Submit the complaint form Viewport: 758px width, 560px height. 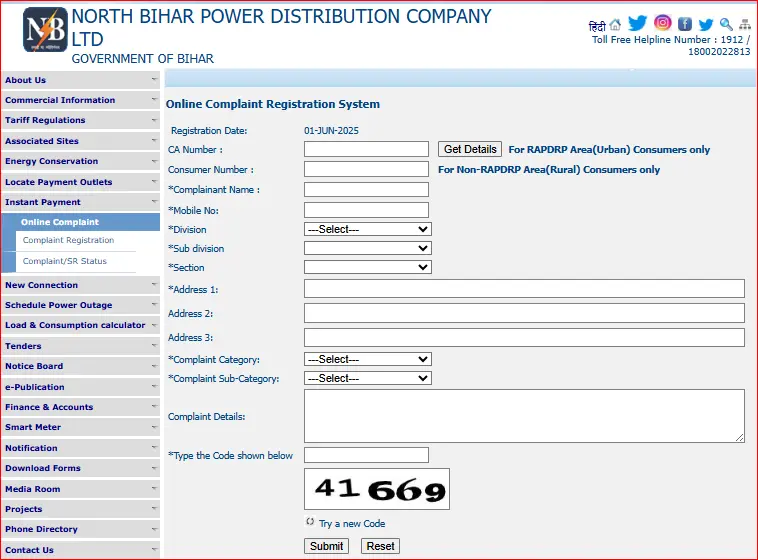(326, 546)
